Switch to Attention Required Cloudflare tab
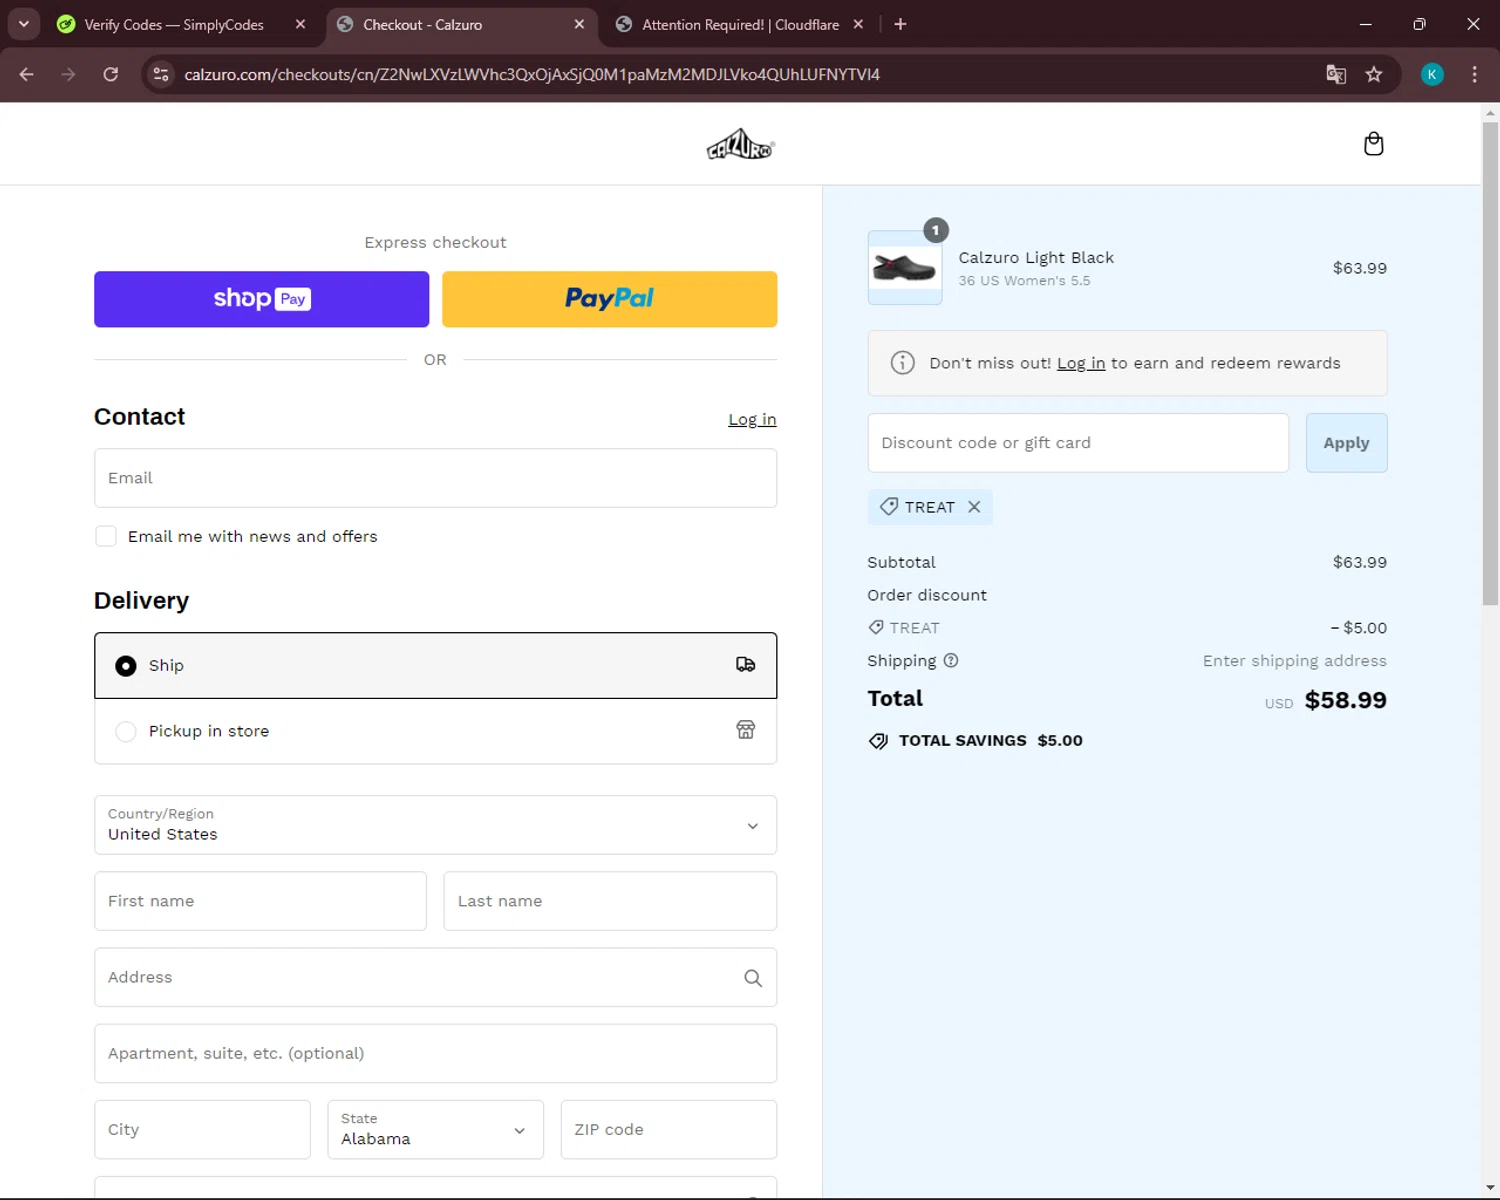1500x1200 pixels. coord(740,24)
